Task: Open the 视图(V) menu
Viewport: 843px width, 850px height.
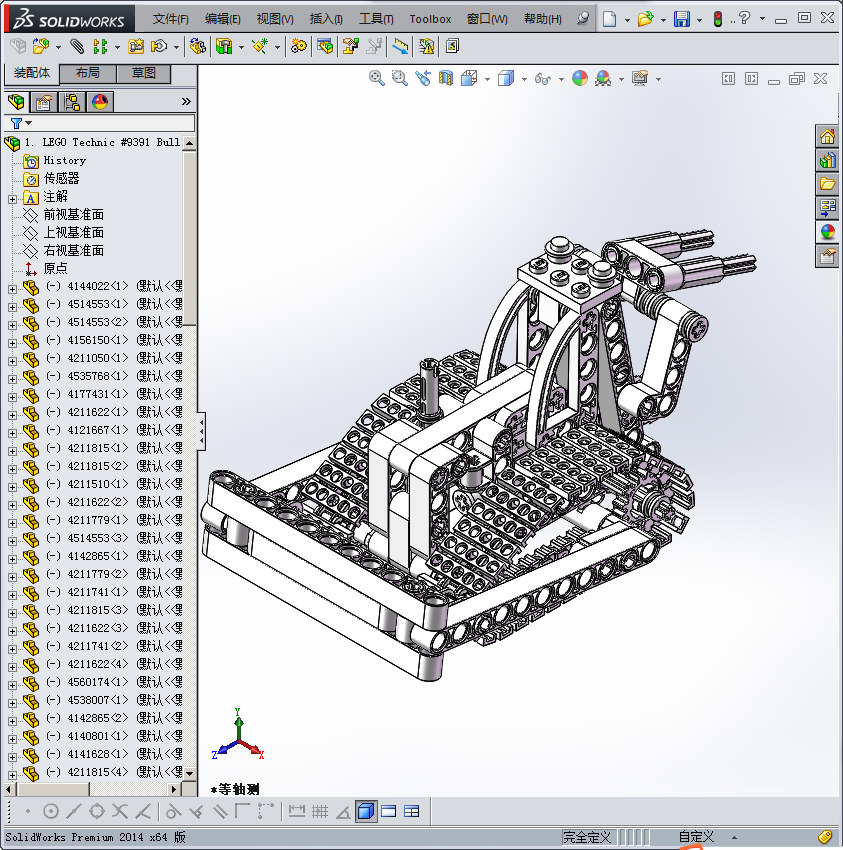Action: 275,19
